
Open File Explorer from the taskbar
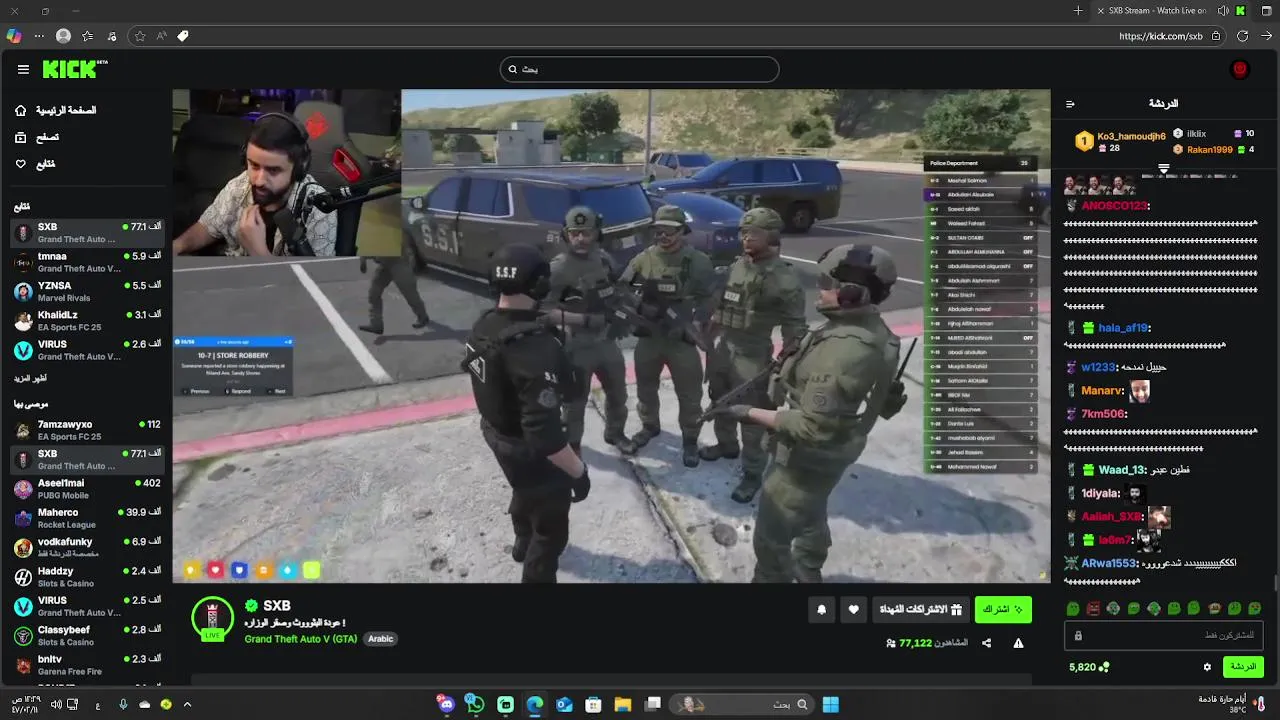click(x=622, y=705)
